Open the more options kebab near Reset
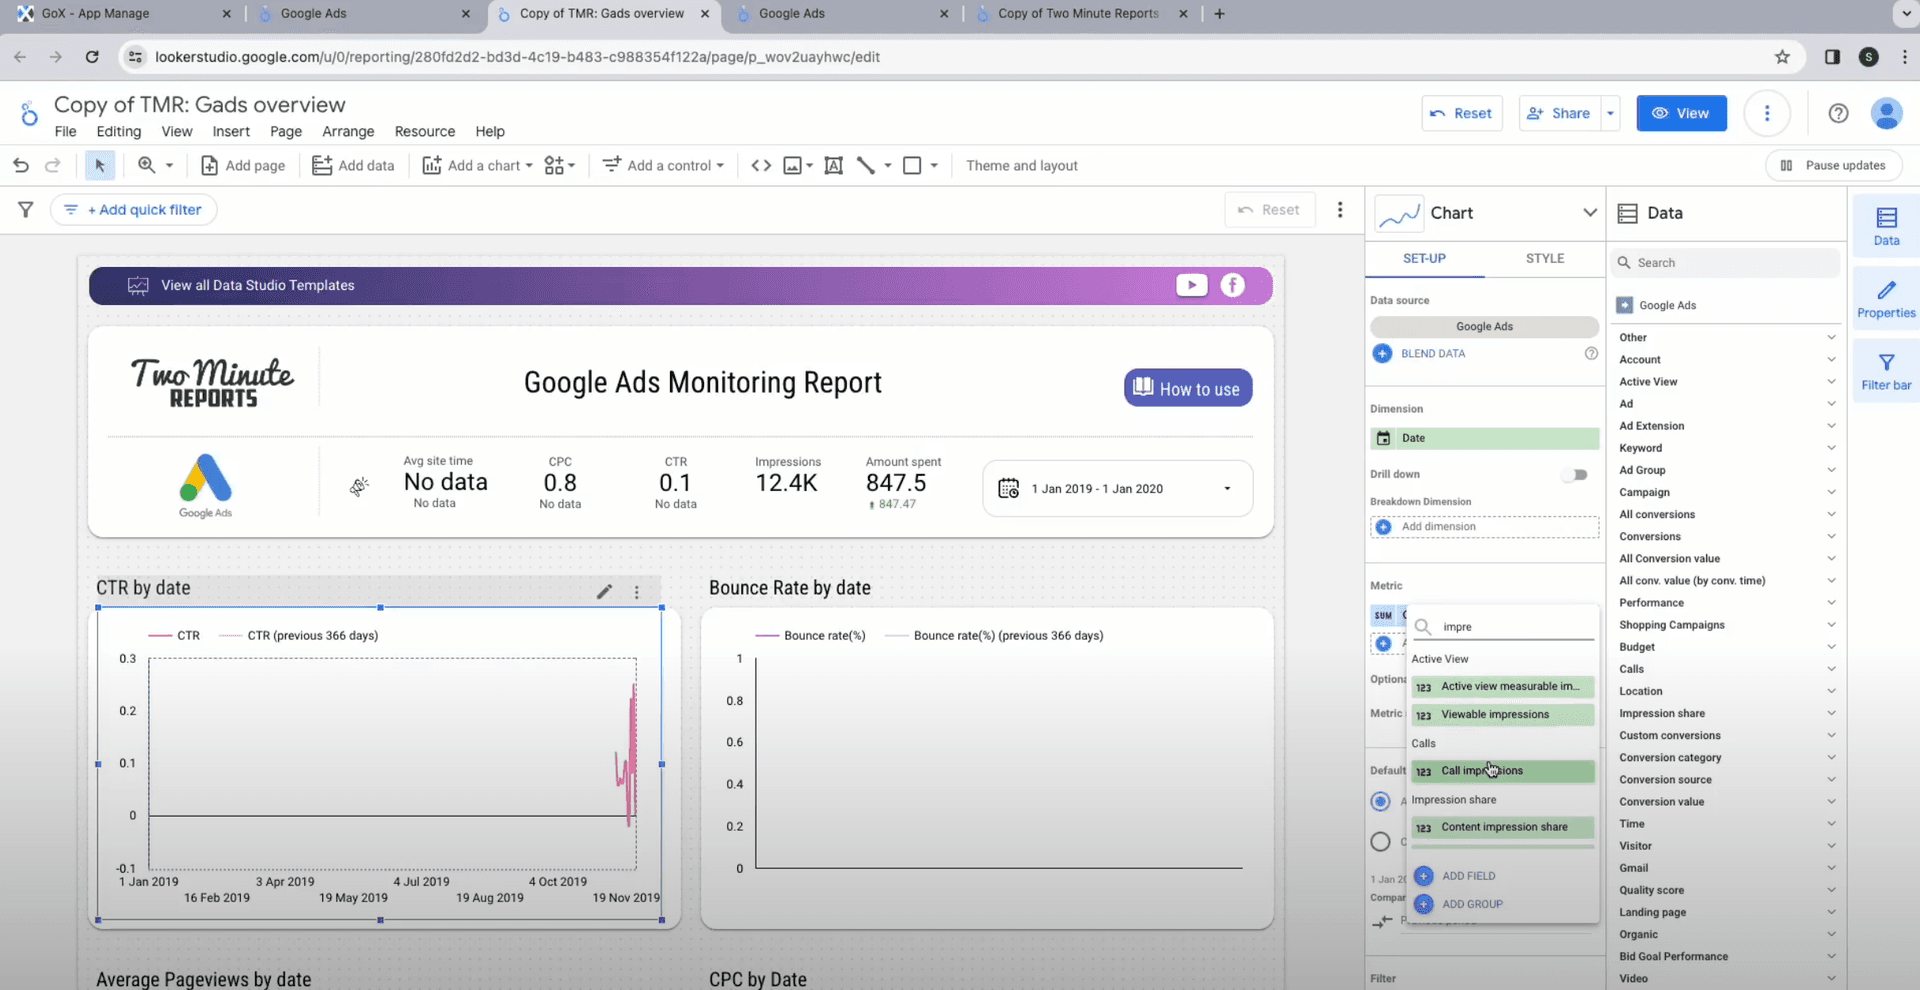This screenshot has width=1920, height=990. click(1340, 209)
